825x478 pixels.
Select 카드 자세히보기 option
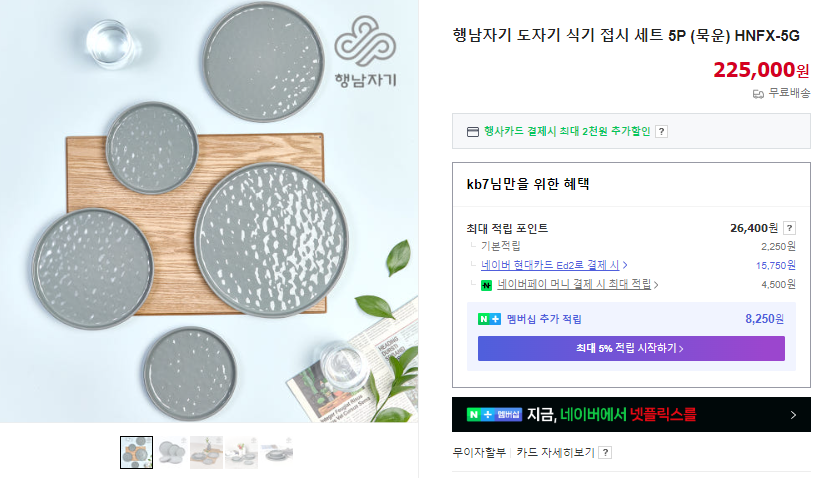[x=555, y=452]
